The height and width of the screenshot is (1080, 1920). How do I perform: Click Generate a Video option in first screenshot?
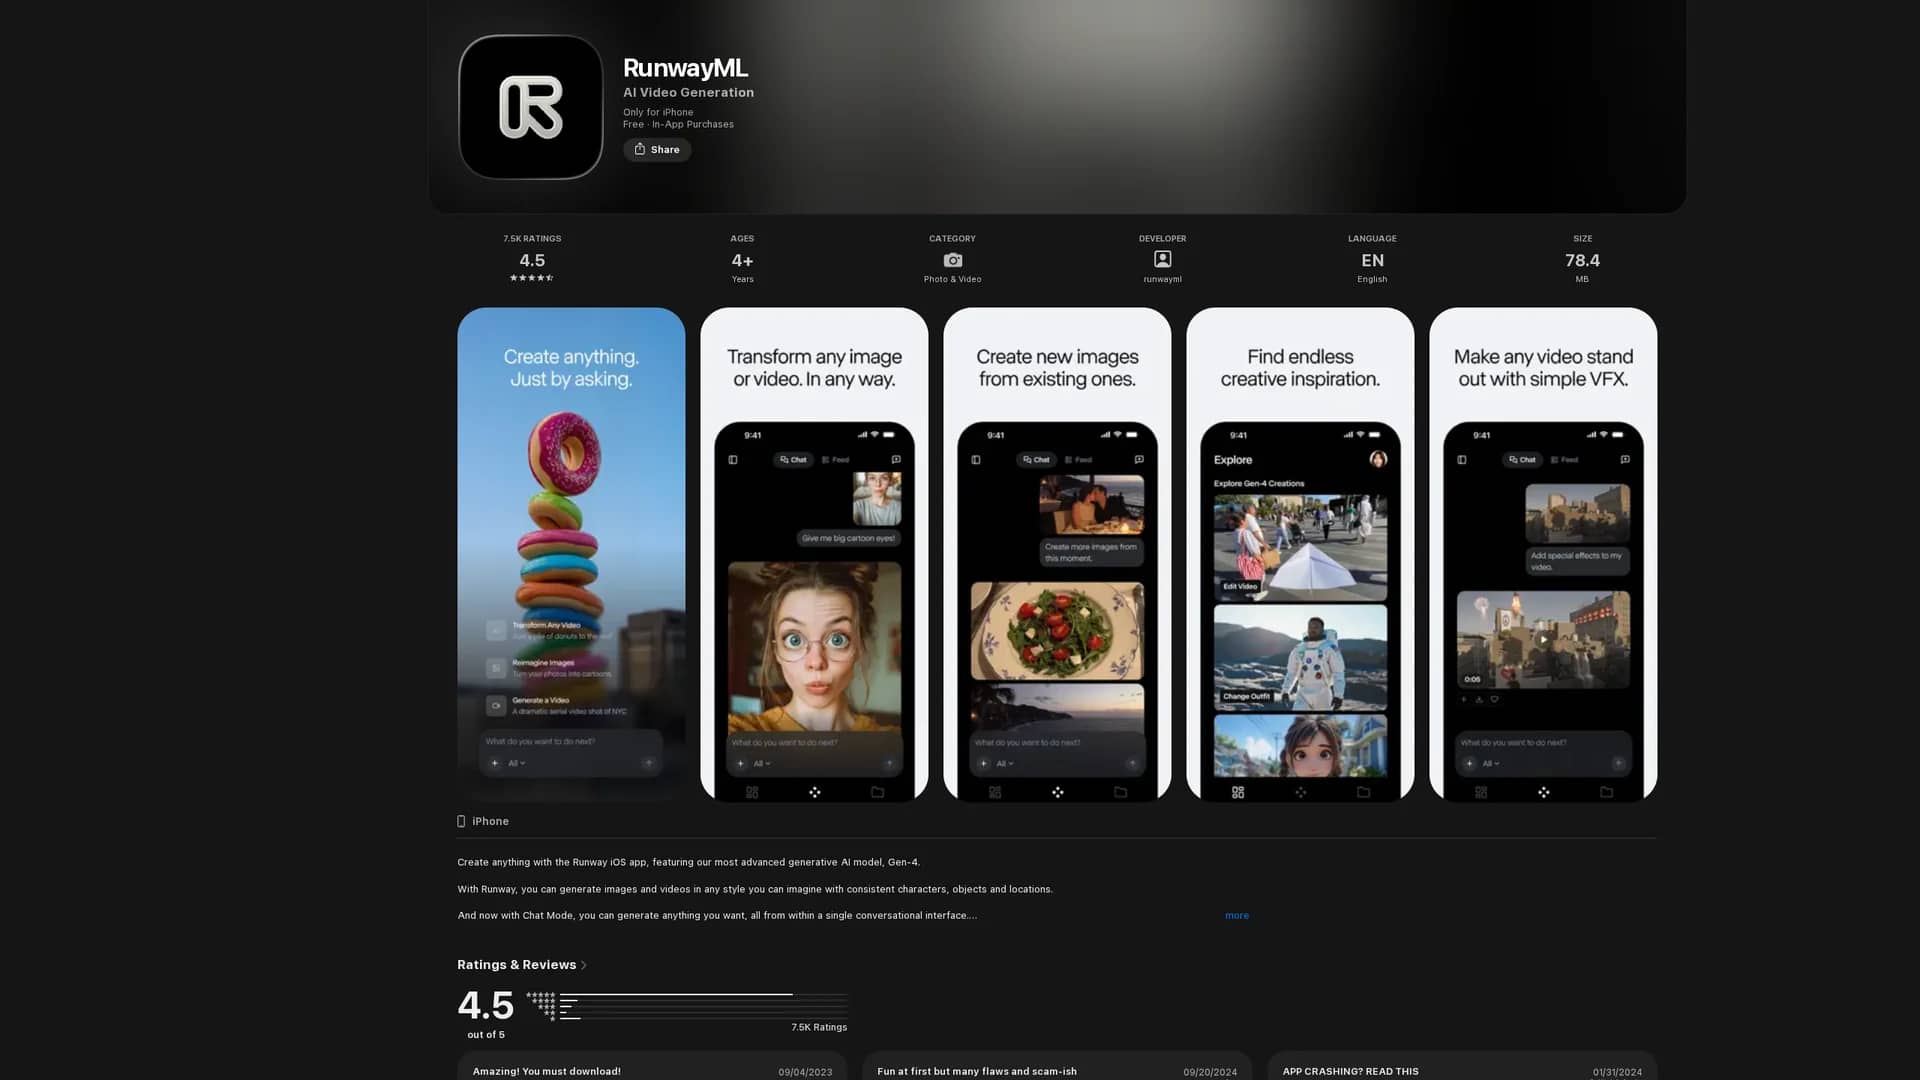(558, 705)
